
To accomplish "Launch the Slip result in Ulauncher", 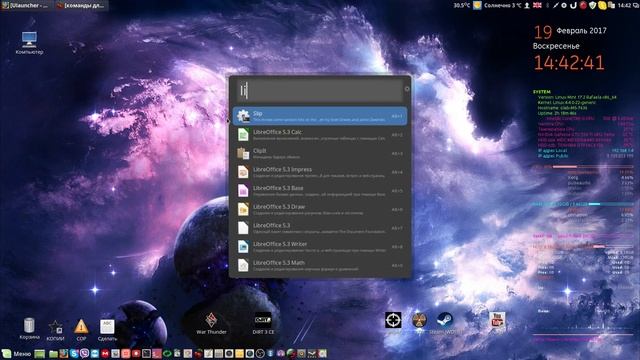I will click(320, 116).
